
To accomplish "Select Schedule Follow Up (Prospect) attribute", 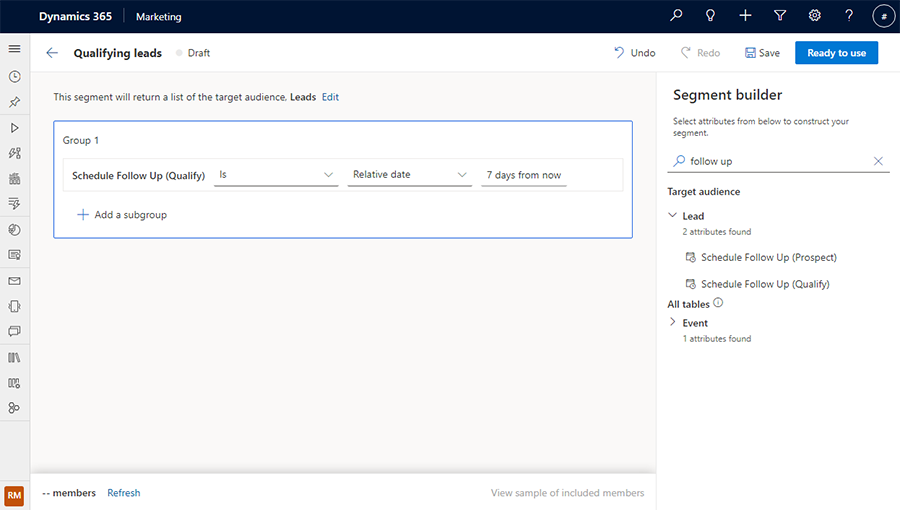I will point(768,257).
